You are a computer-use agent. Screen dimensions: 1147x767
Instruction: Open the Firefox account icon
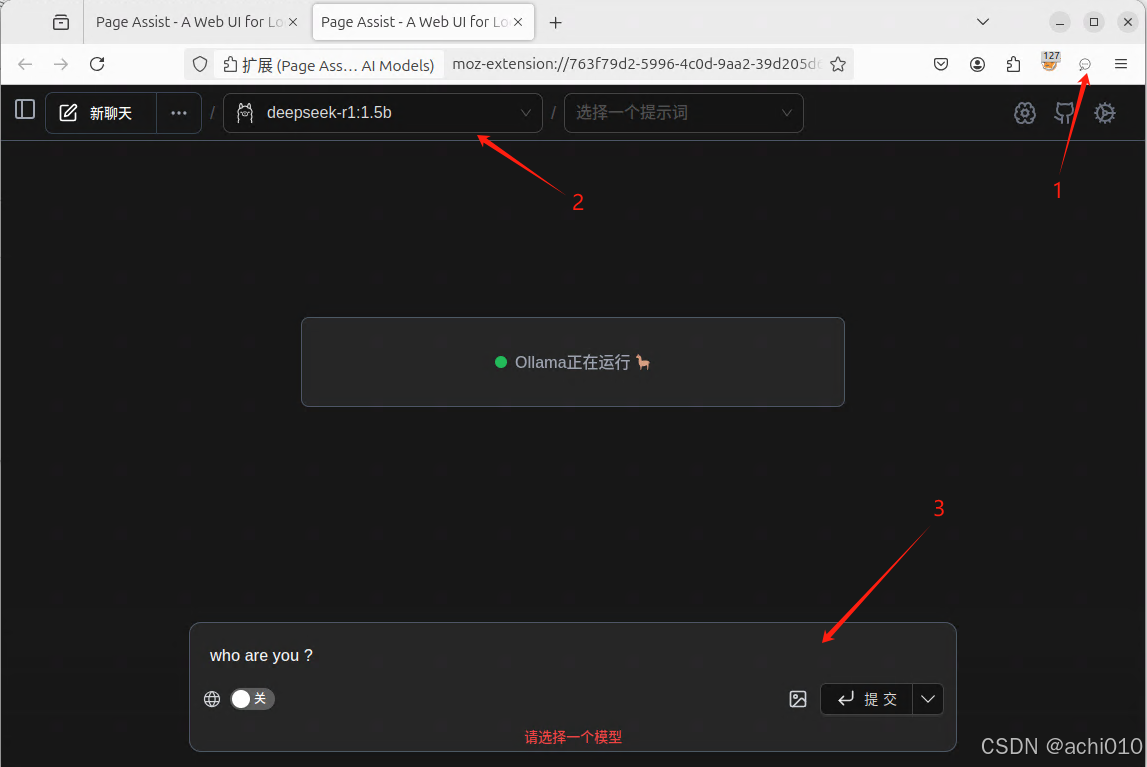click(x=977, y=64)
